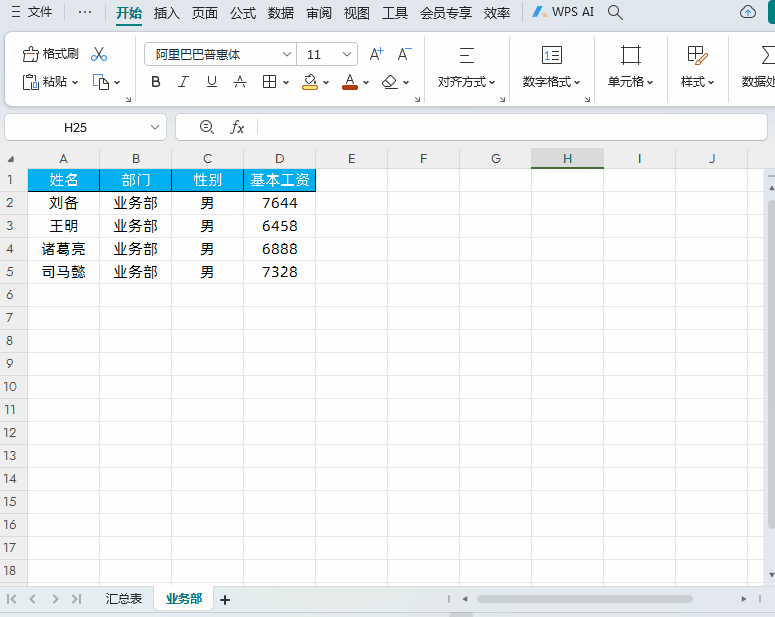Increase font size with A+ icon
775x617 pixels.
tap(376, 54)
